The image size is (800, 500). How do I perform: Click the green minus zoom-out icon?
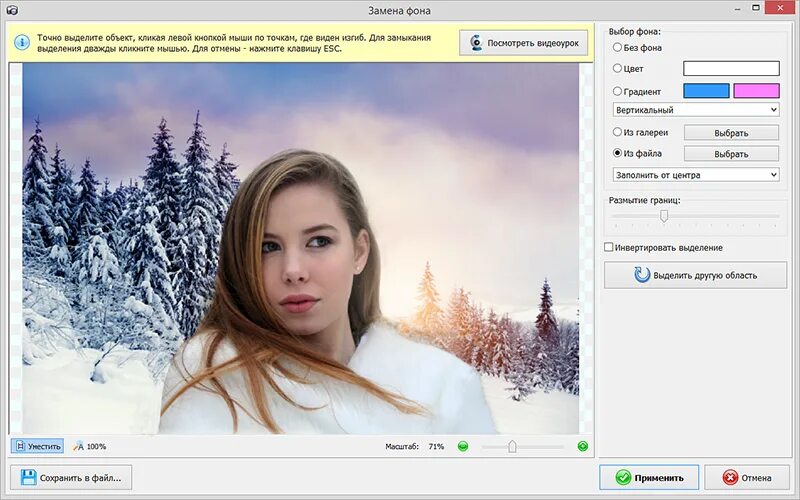[x=463, y=446]
